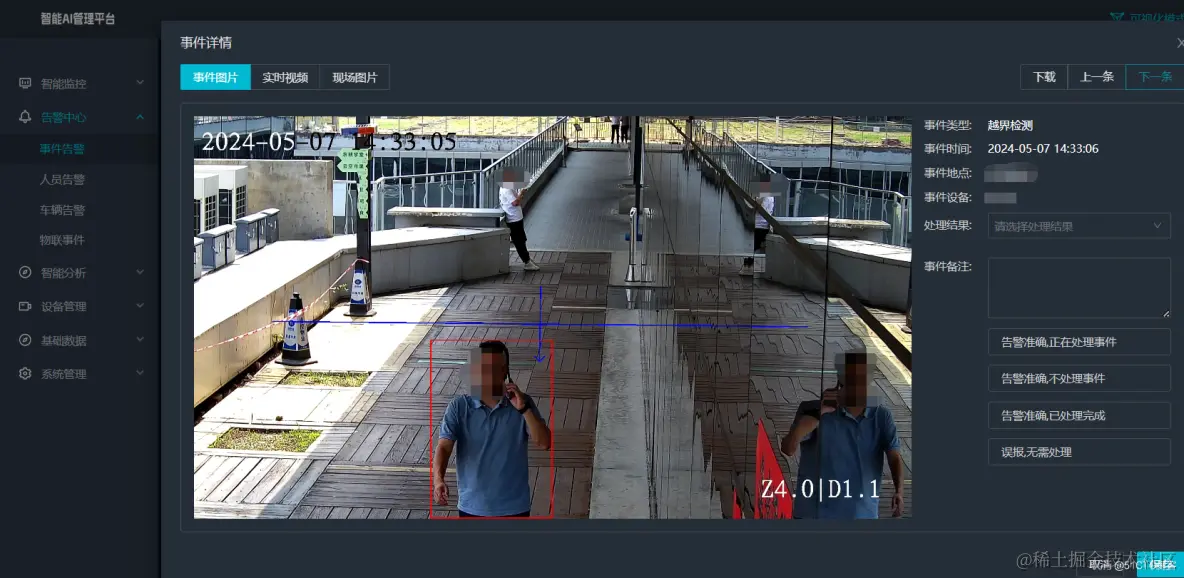1184x578 pixels.
Task: Click the 告警中心 sidebar label
Action: pyautogui.click(x=63, y=117)
